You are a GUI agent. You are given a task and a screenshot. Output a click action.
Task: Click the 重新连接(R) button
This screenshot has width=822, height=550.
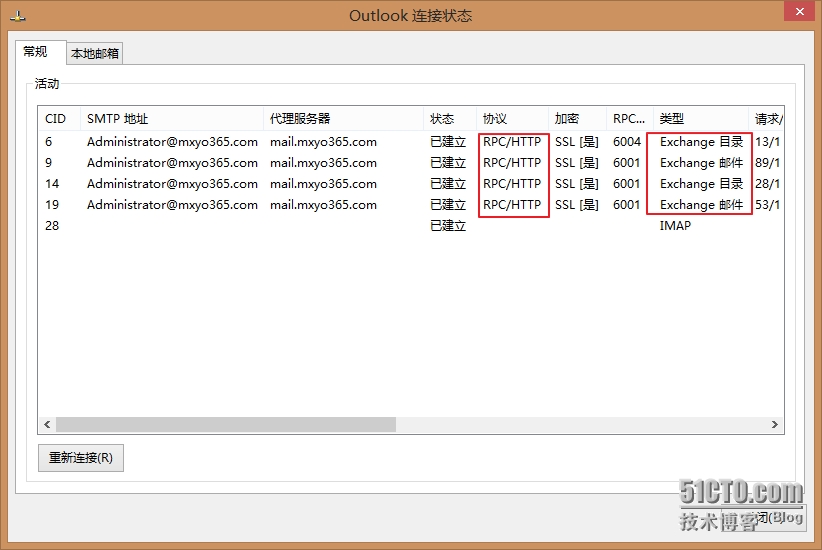pos(81,458)
